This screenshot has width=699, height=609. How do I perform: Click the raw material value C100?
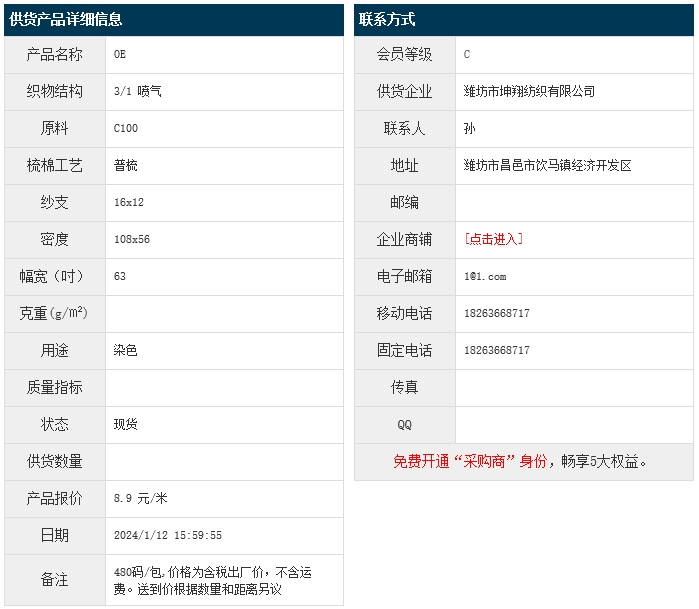pyautogui.click(x=126, y=128)
